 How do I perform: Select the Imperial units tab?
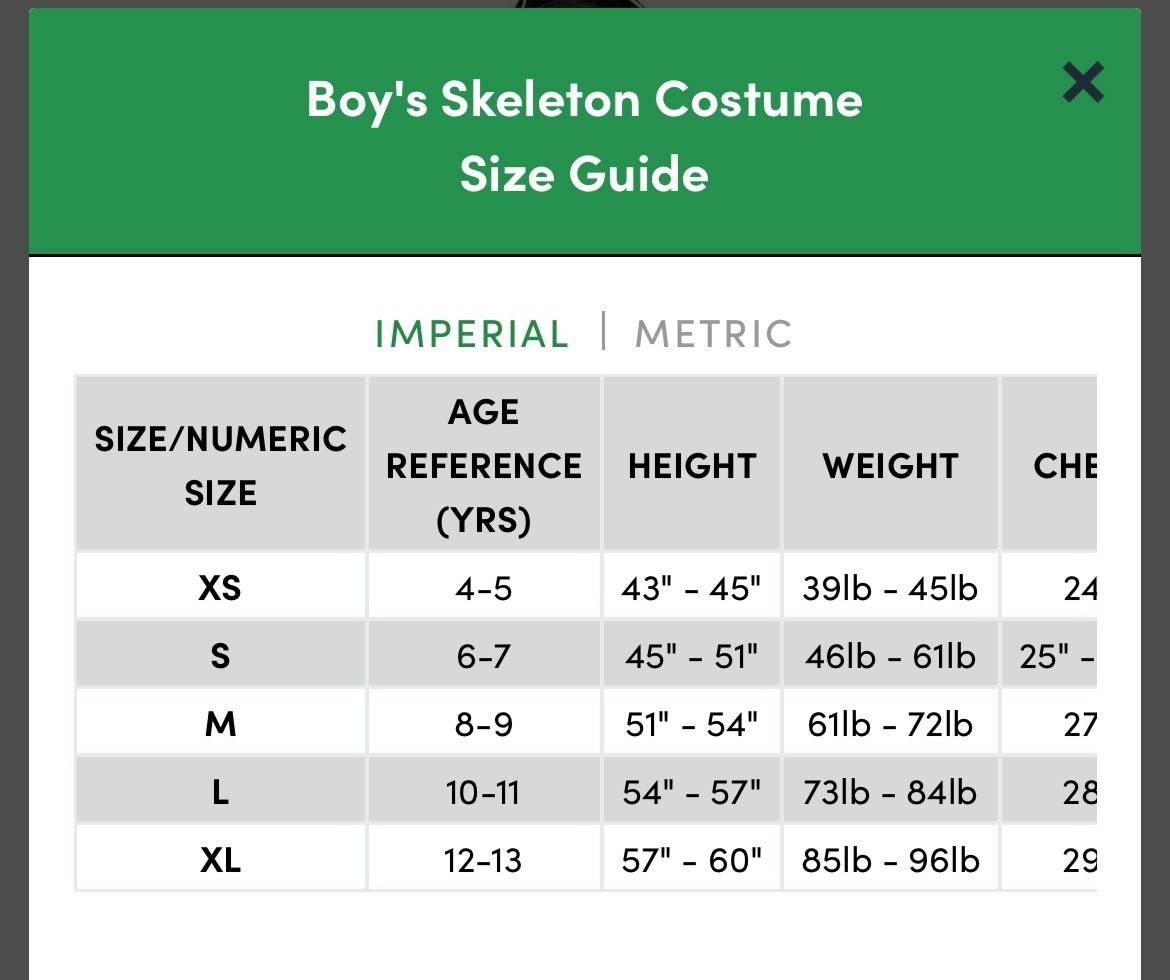(471, 333)
